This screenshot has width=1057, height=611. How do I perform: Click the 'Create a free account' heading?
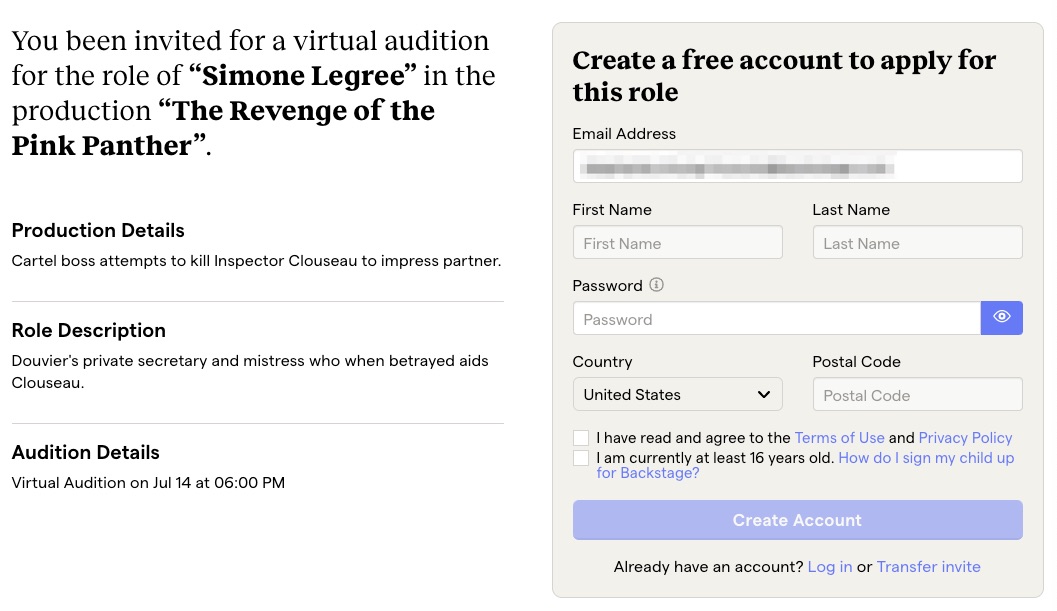point(784,76)
